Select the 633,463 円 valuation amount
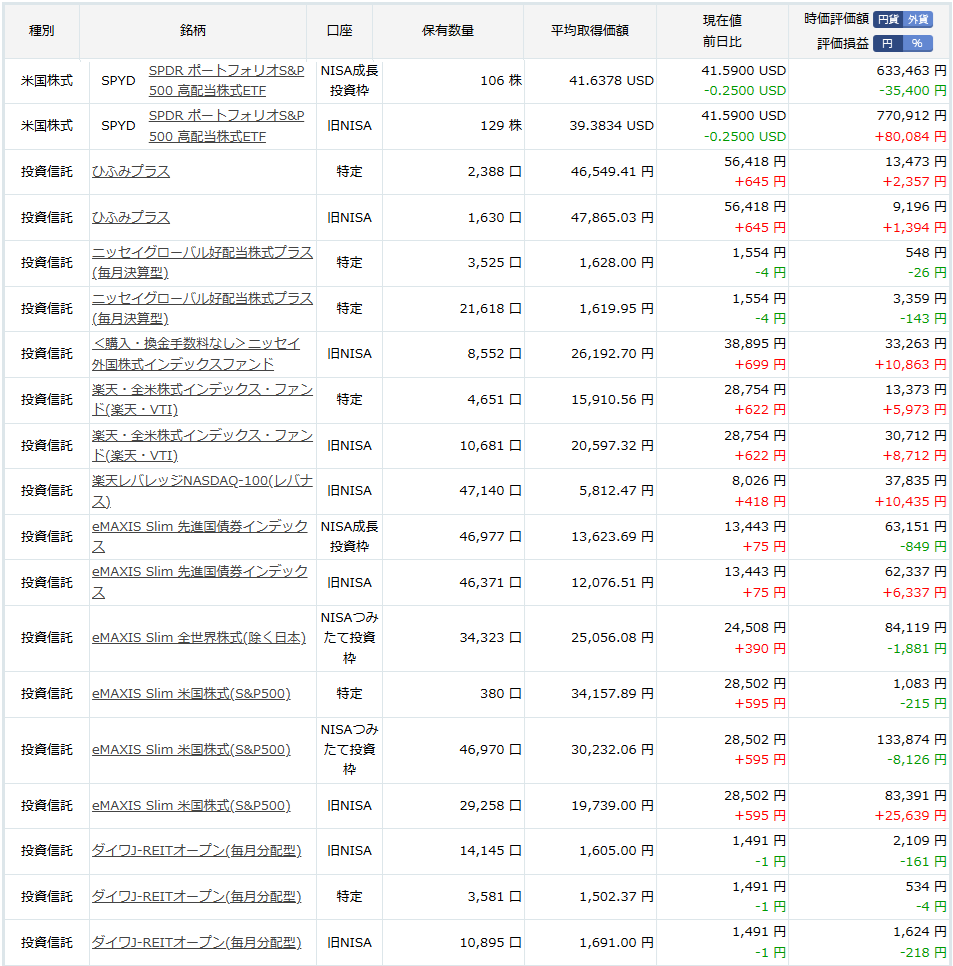 [x=911, y=71]
